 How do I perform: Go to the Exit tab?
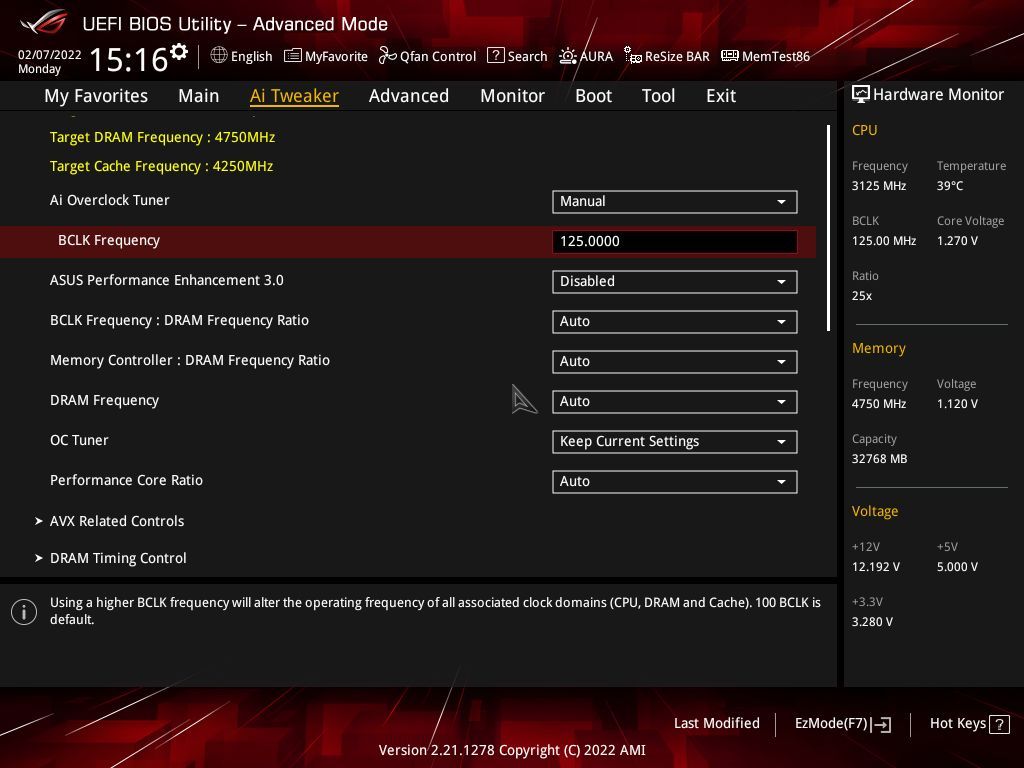point(721,96)
